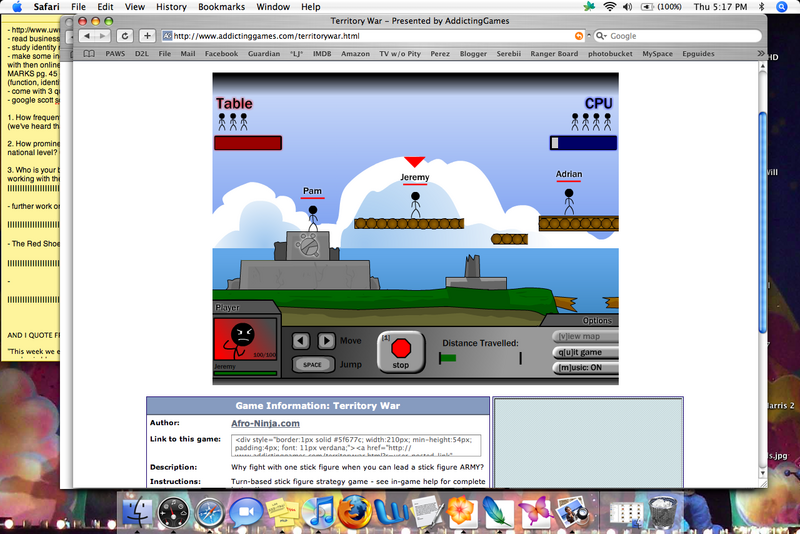Click the Jeremy angry stickman portrait
The height and width of the screenshot is (534, 800).
pos(245,339)
